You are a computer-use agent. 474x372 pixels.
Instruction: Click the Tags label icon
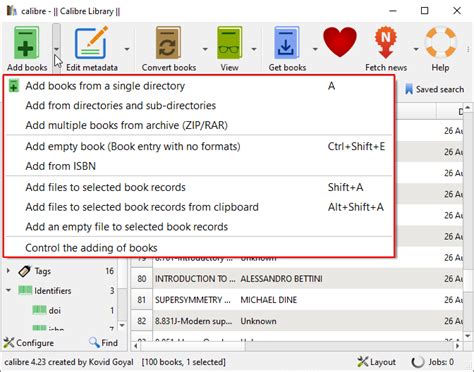(25, 271)
